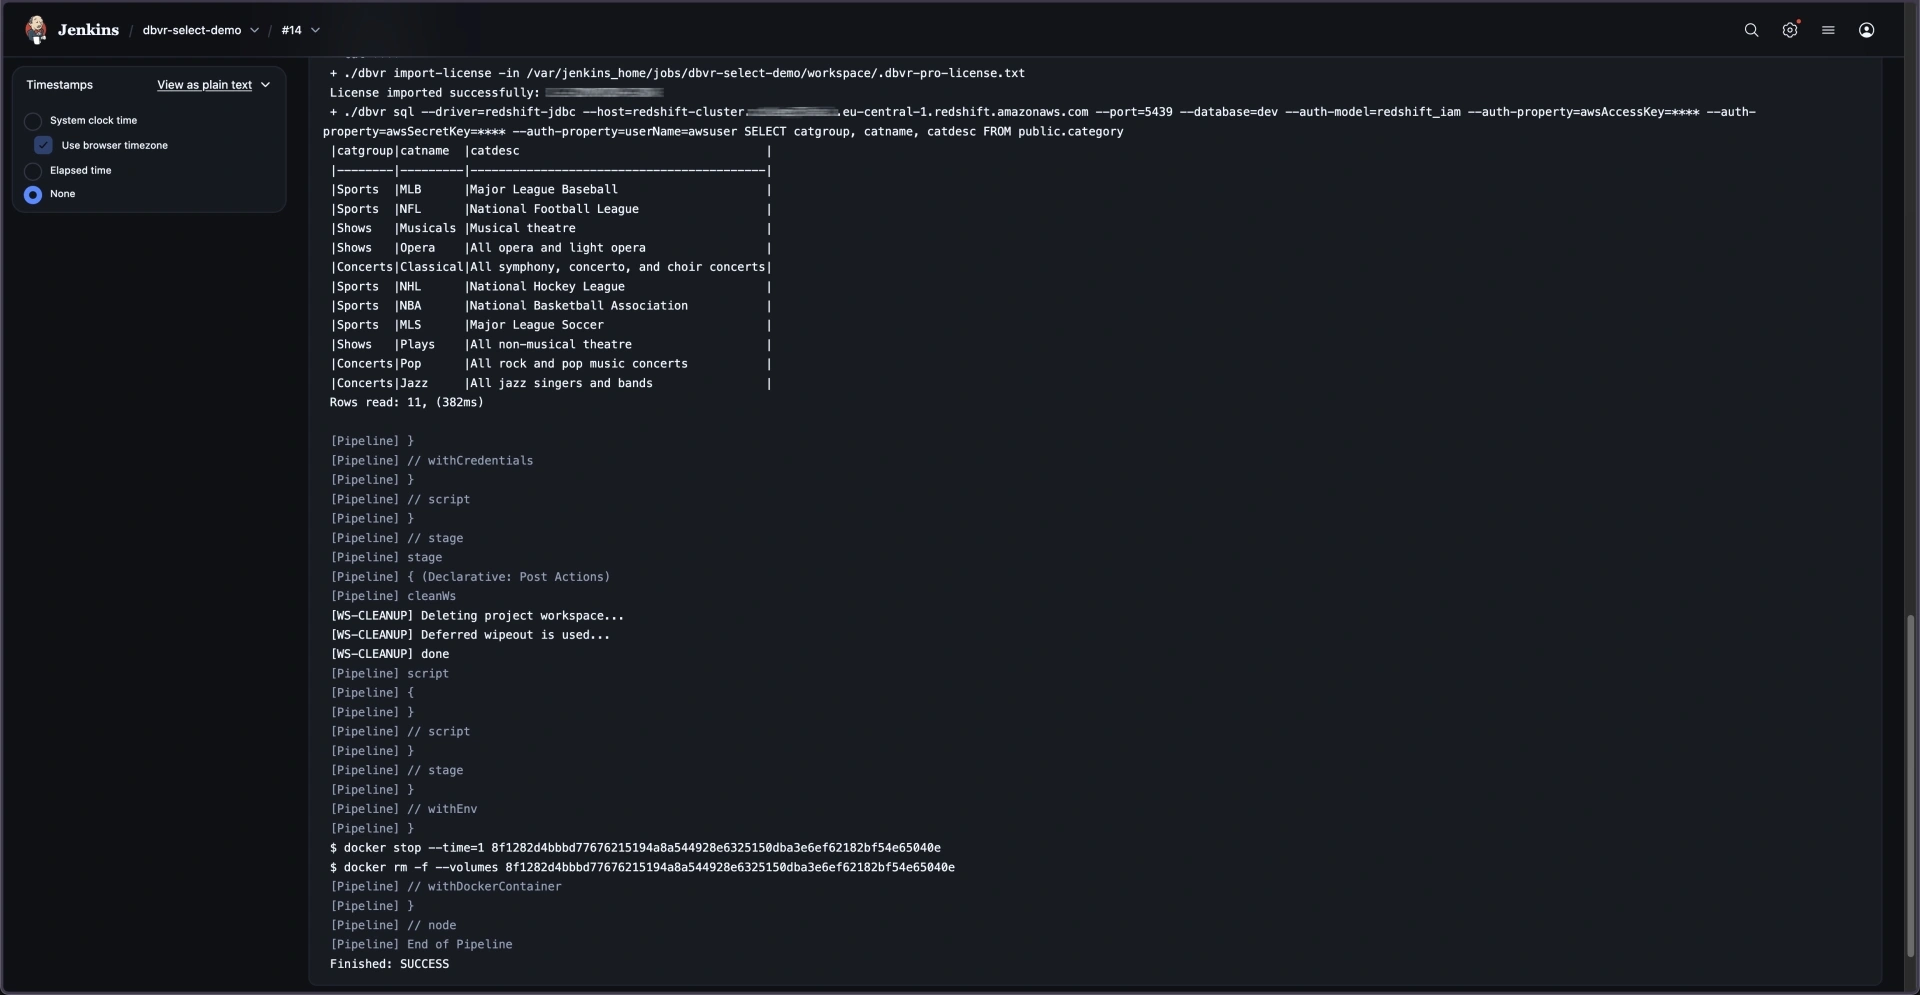Select System clock time timestamp option

pyautogui.click(x=33, y=121)
